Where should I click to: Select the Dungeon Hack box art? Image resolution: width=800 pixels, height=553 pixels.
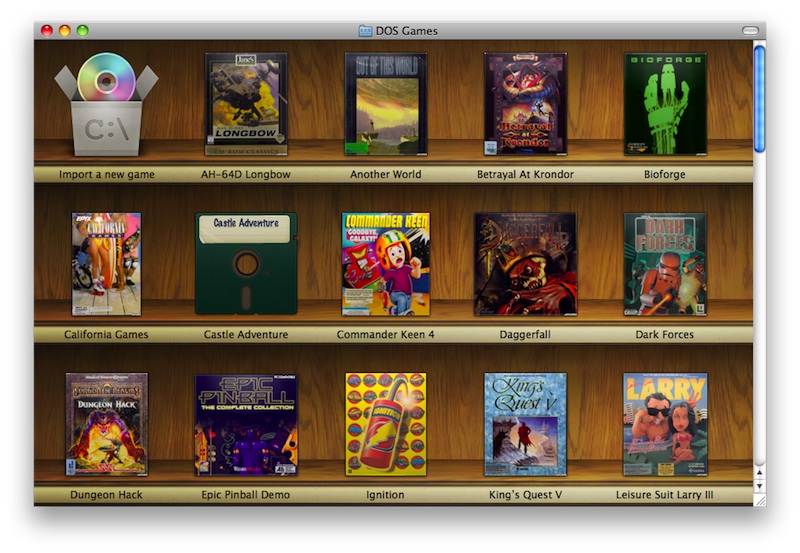[106, 424]
